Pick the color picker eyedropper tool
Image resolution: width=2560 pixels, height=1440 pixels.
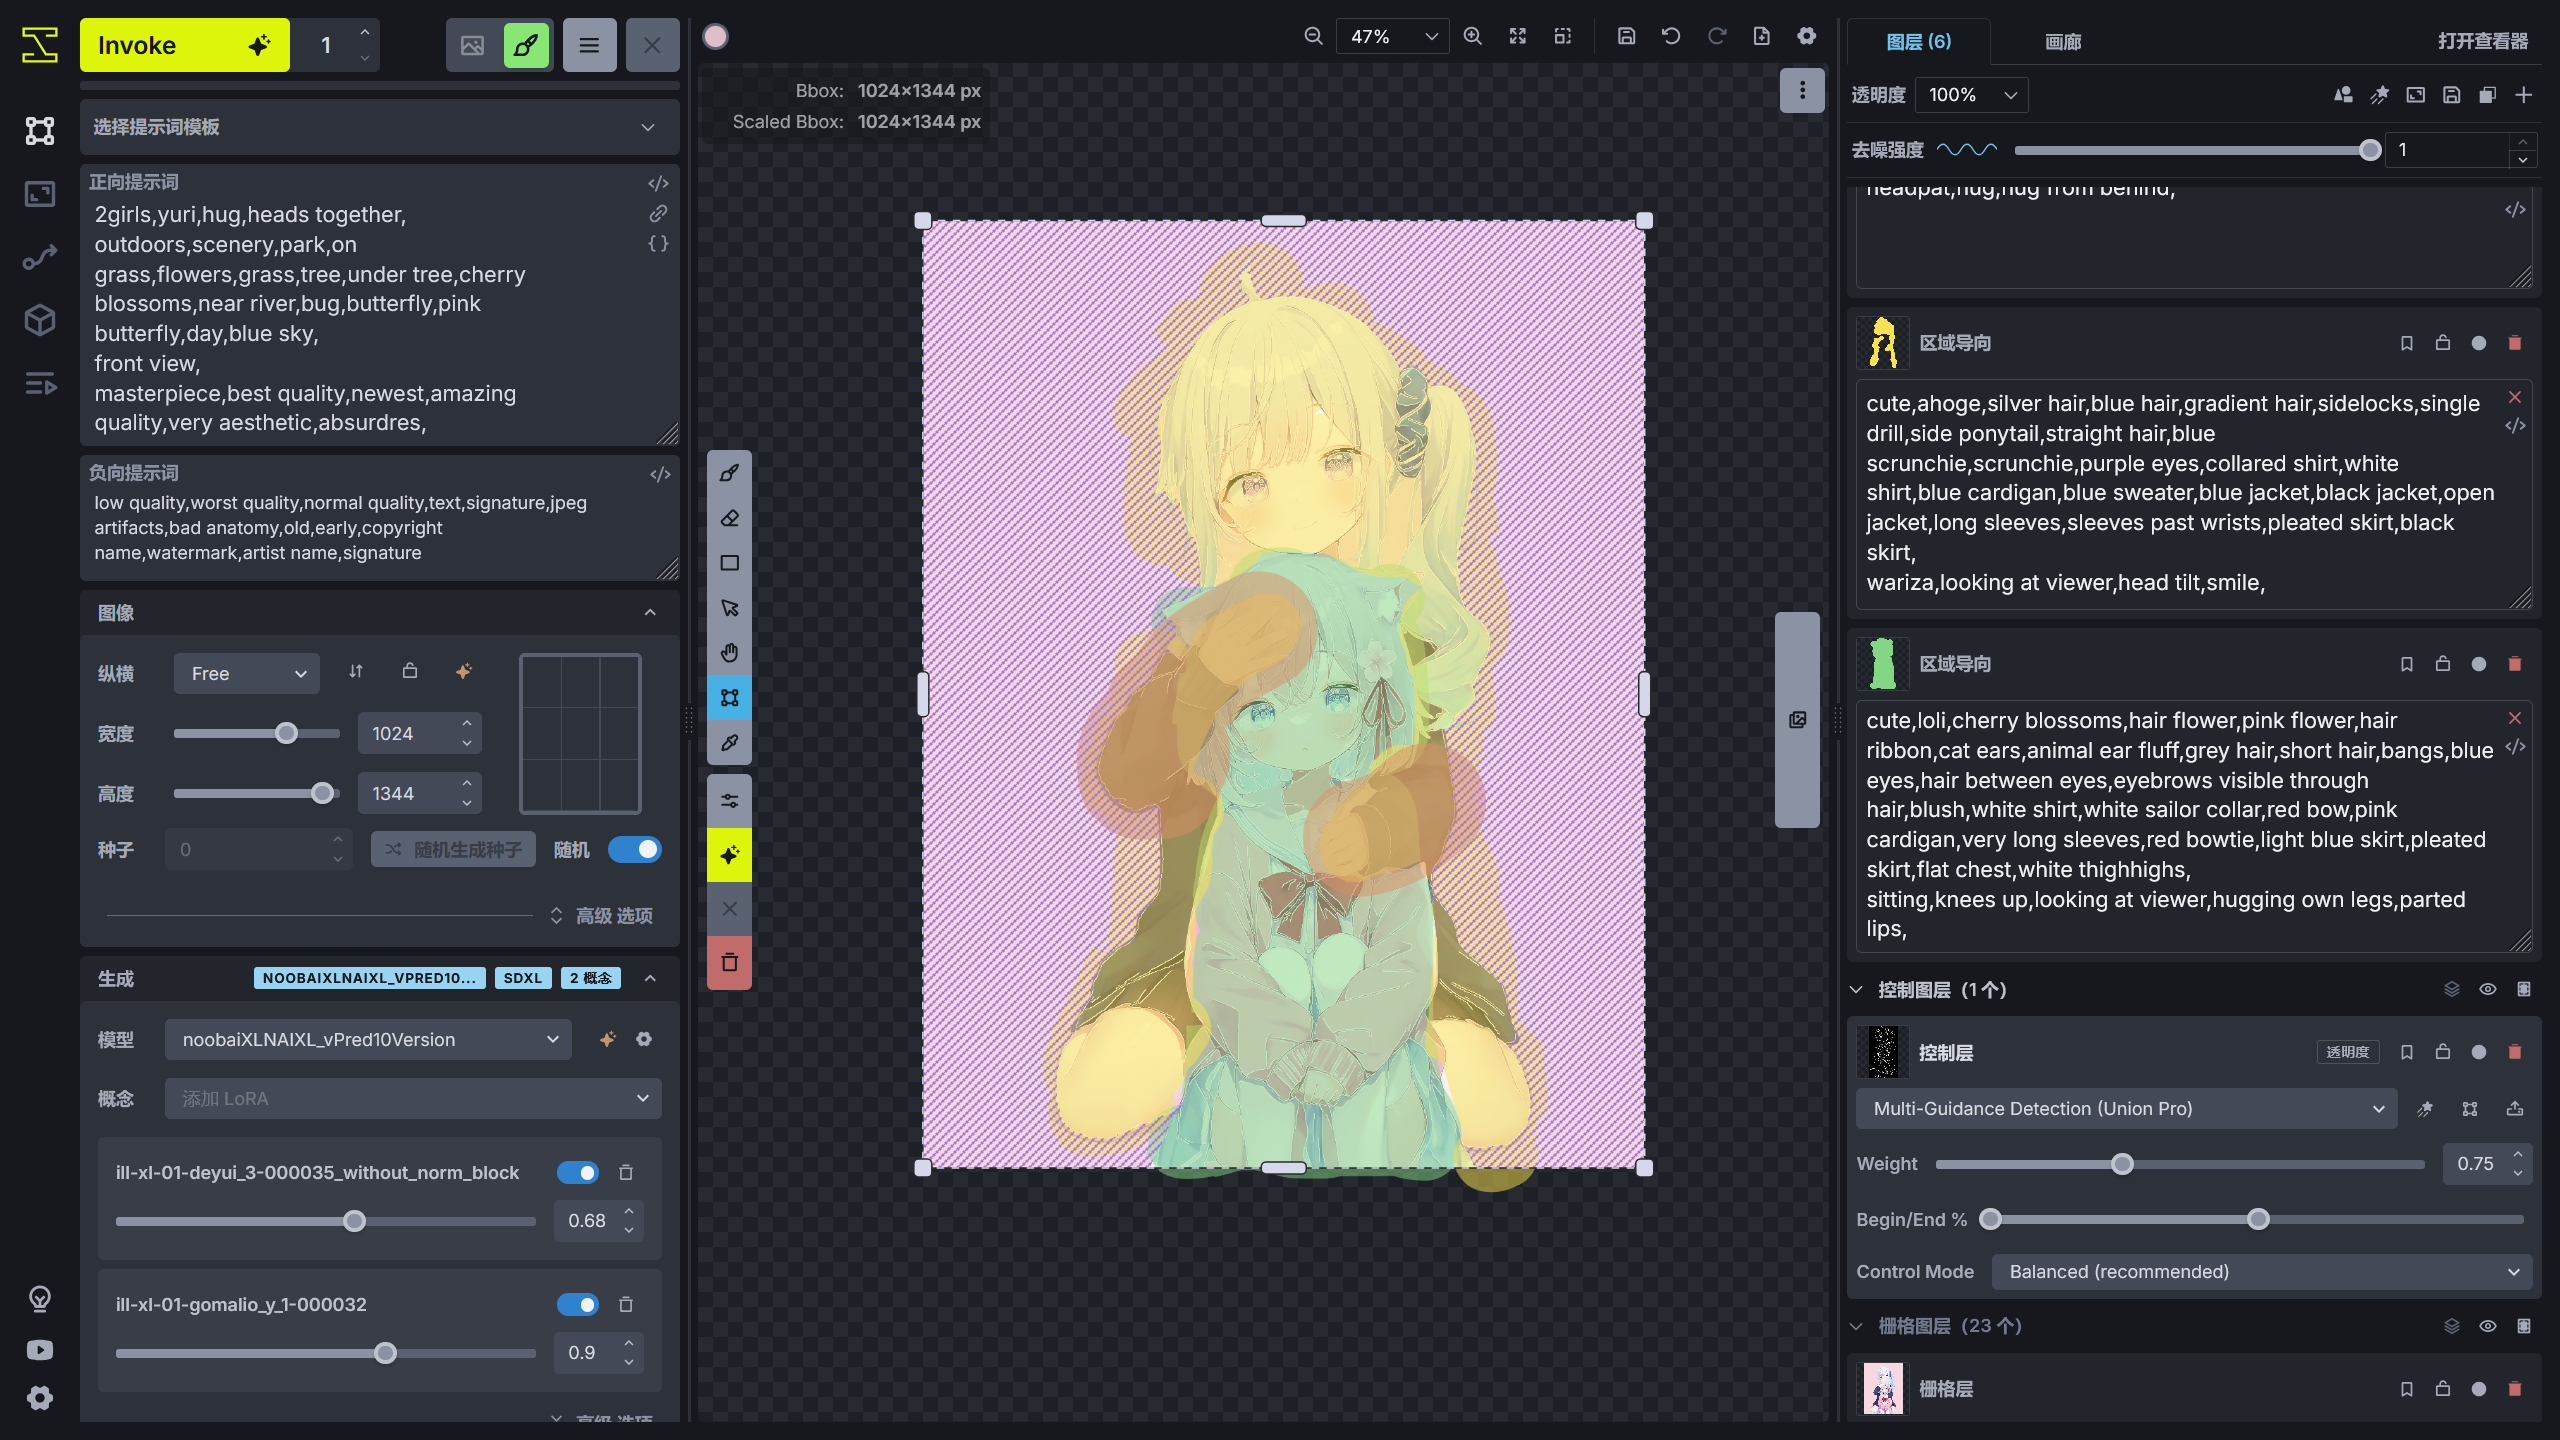729,743
